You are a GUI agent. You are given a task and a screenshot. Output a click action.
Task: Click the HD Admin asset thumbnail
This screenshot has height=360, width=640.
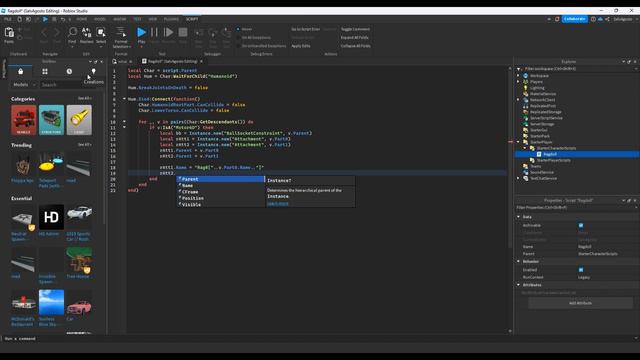(x=51, y=217)
